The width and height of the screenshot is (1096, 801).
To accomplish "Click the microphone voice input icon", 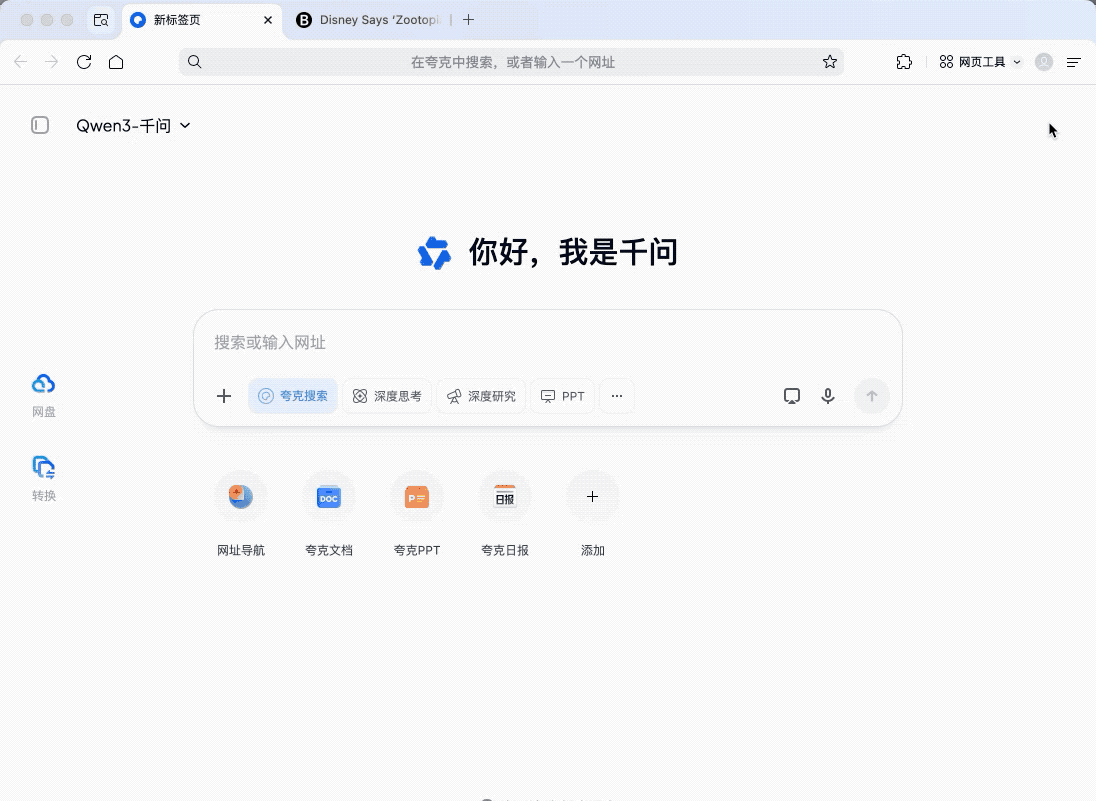I will coord(828,396).
